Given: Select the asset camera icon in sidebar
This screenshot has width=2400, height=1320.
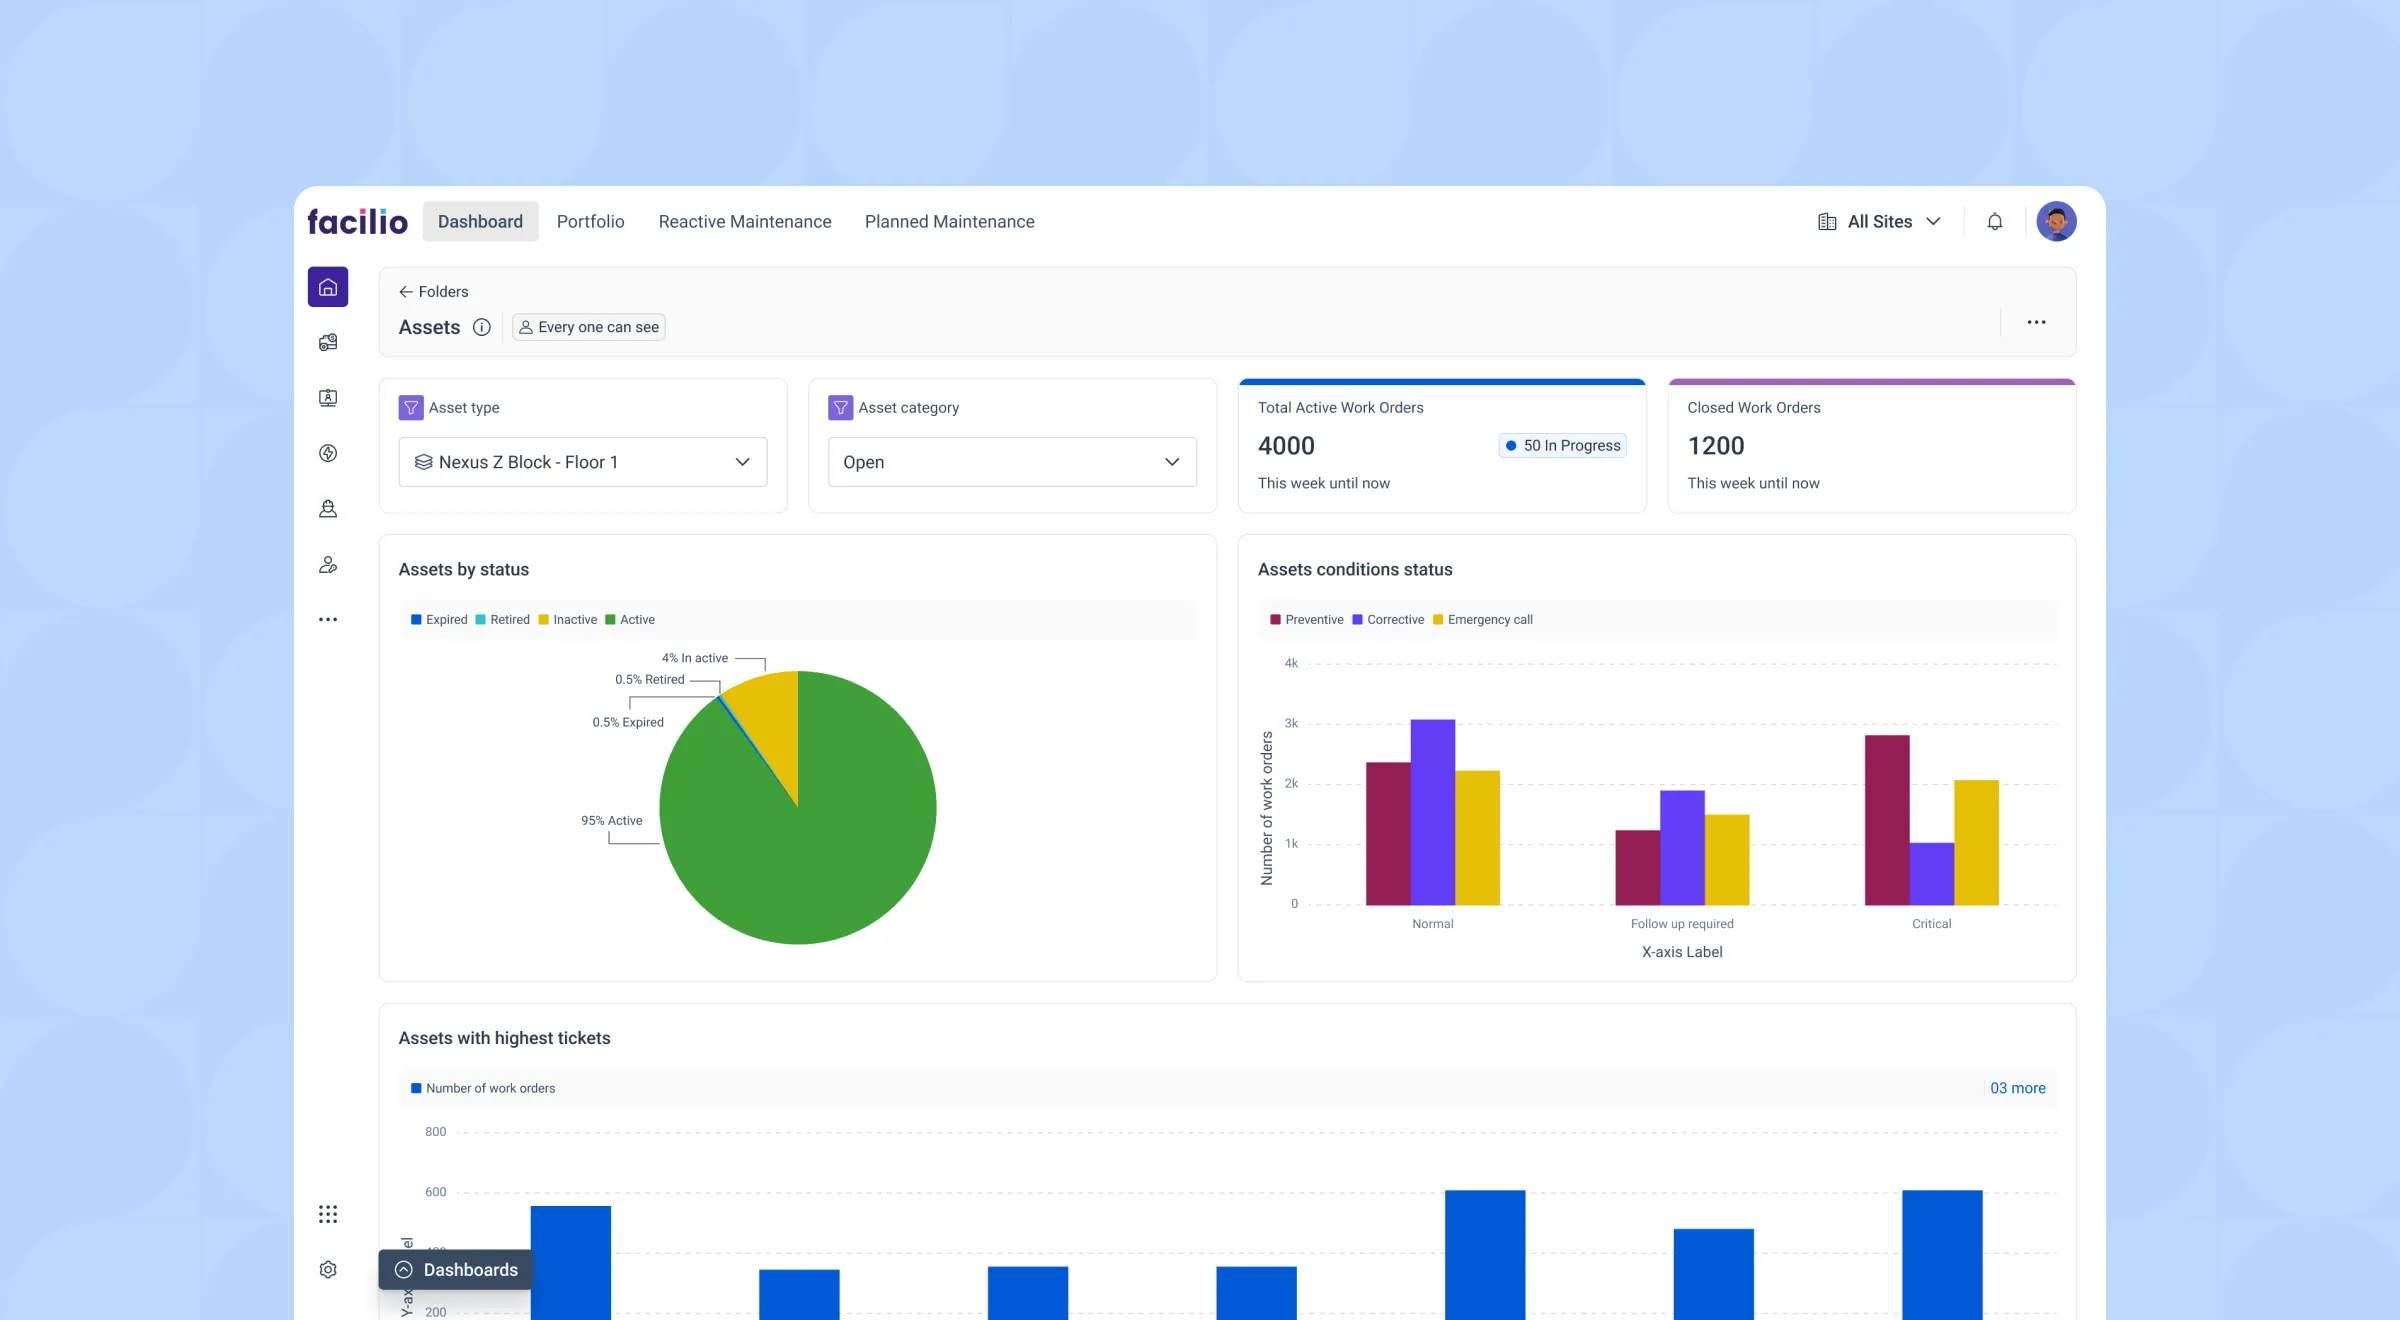Looking at the screenshot, I should pyautogui.click(x=328, y=342).
